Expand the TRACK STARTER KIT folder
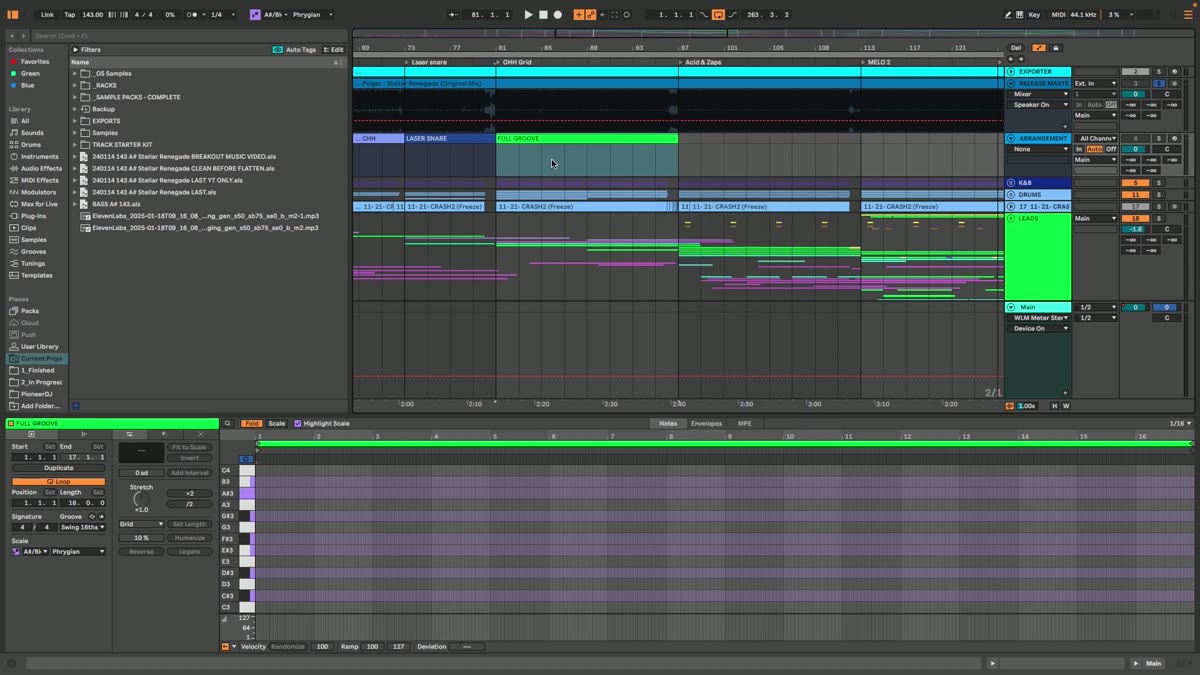1200x675 pixels. (75, 145)
